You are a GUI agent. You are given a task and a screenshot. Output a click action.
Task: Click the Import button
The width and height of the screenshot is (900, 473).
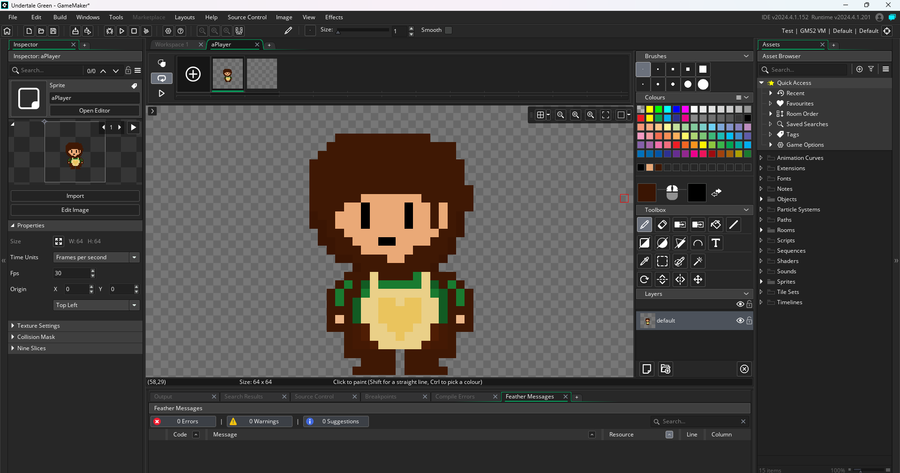[x=75, y=196]
